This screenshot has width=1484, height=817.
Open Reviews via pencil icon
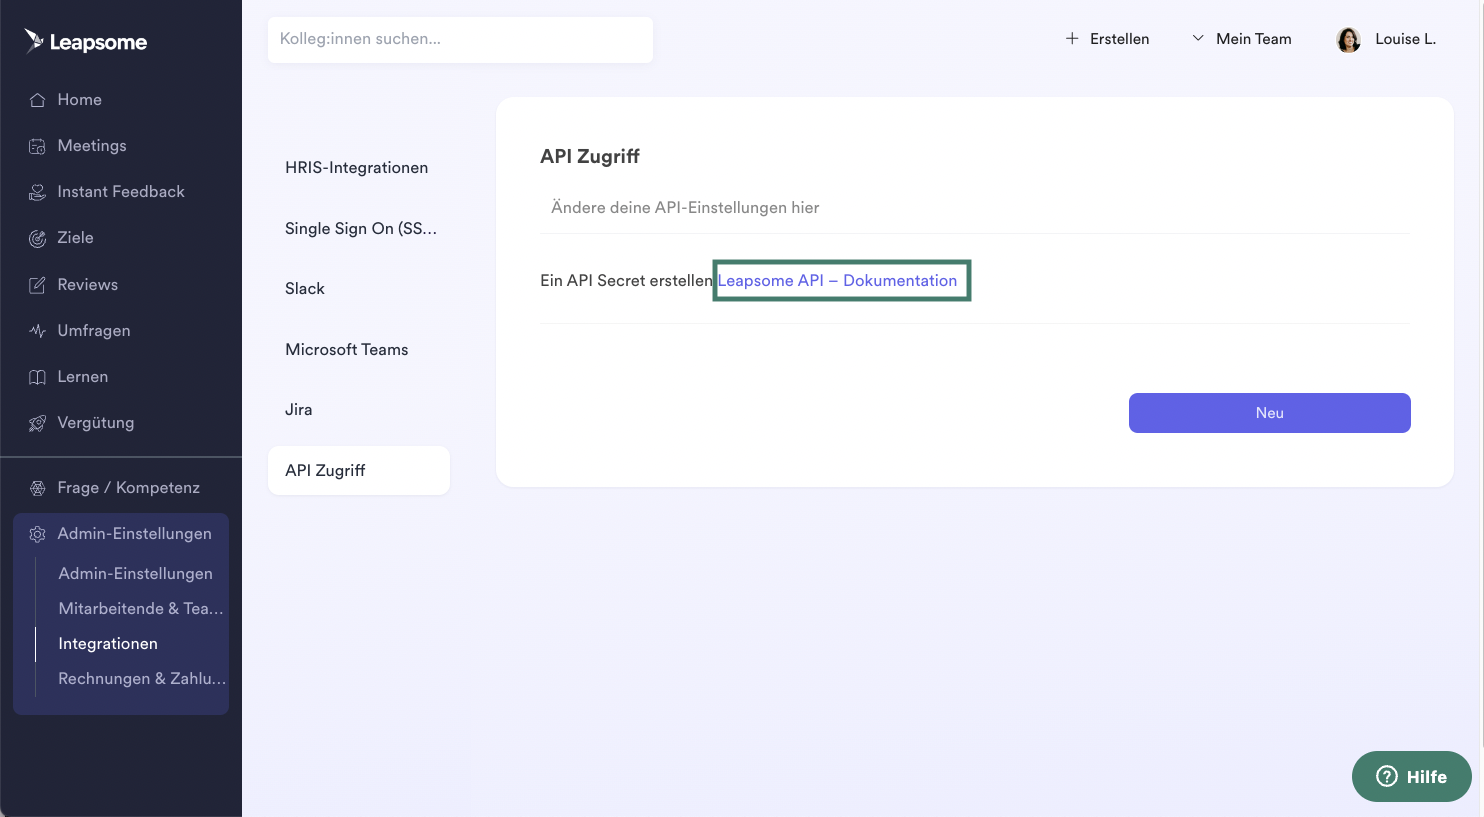coord(37,285)
